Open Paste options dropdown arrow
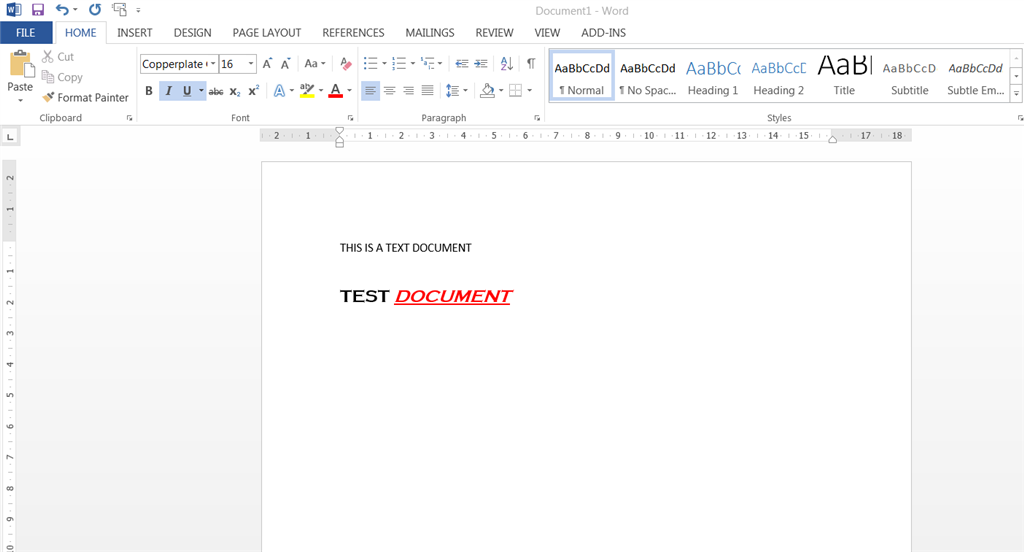This screenshot has height=552, width=1024. pyautogui.click(x=20, y=100)
